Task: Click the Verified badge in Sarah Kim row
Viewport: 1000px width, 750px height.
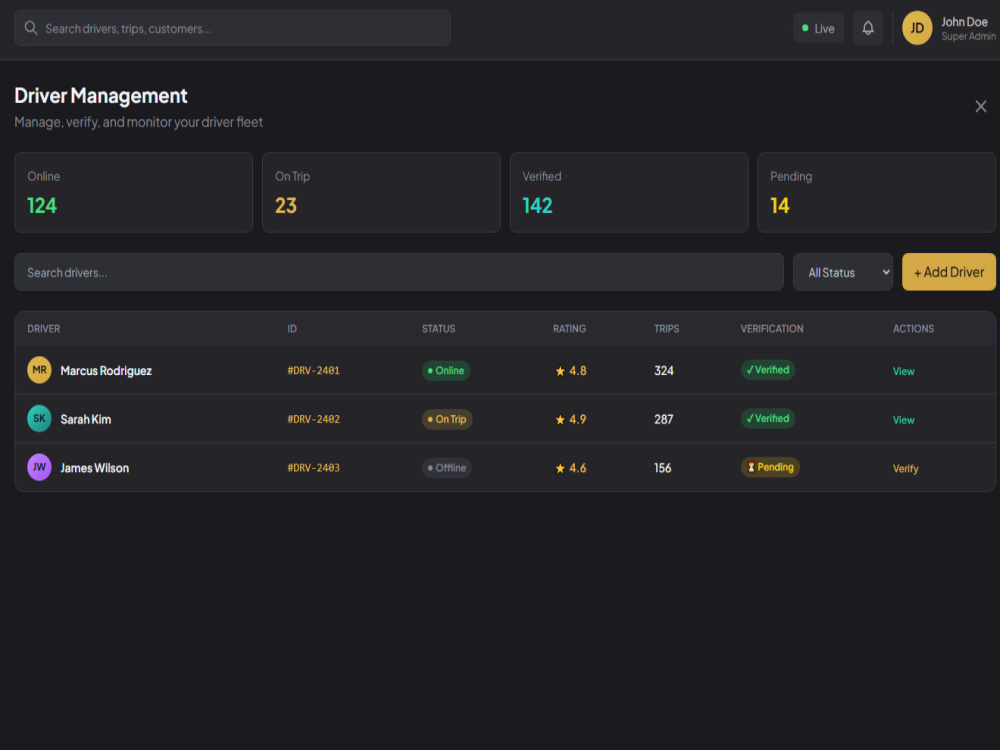Action: [x=767, y=418]
